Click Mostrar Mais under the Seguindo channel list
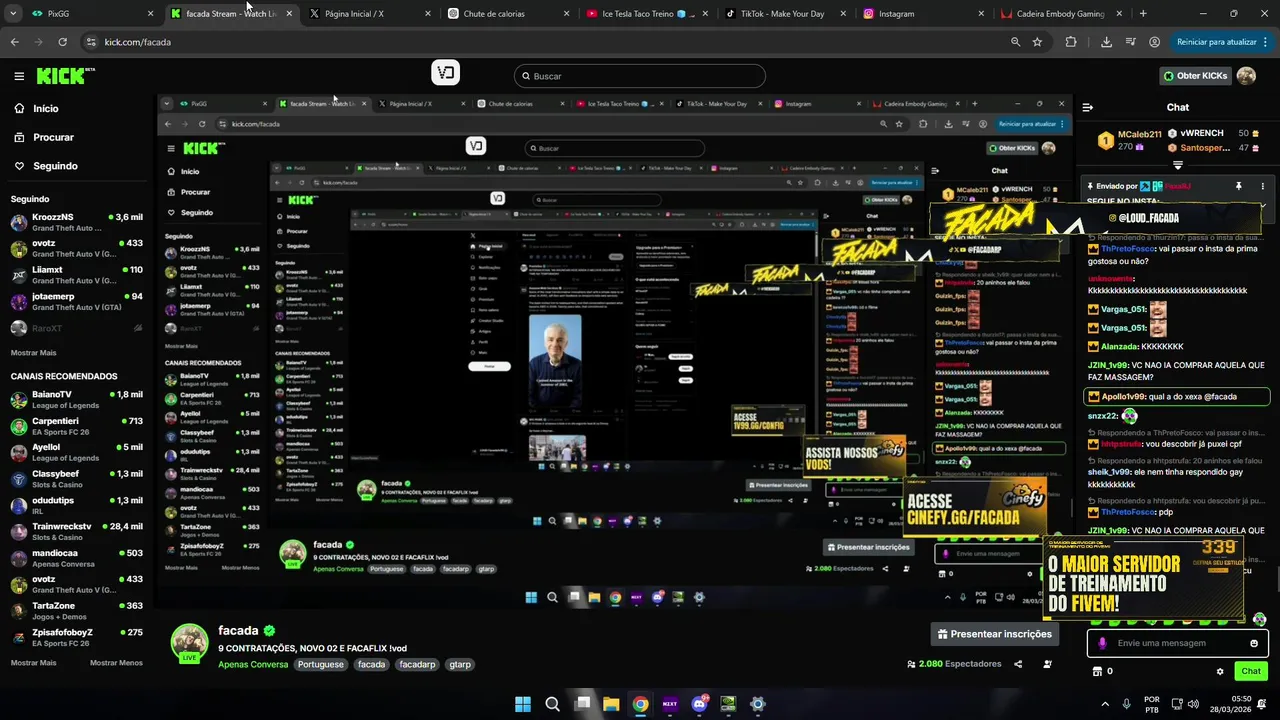 (33, 353)
